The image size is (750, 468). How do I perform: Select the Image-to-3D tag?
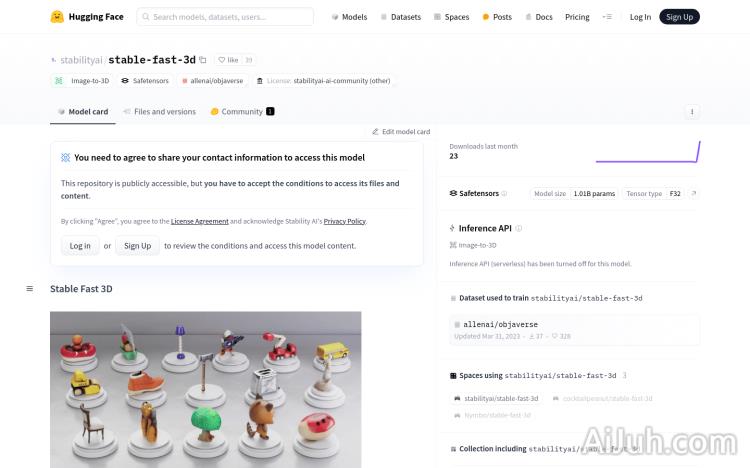82,81
